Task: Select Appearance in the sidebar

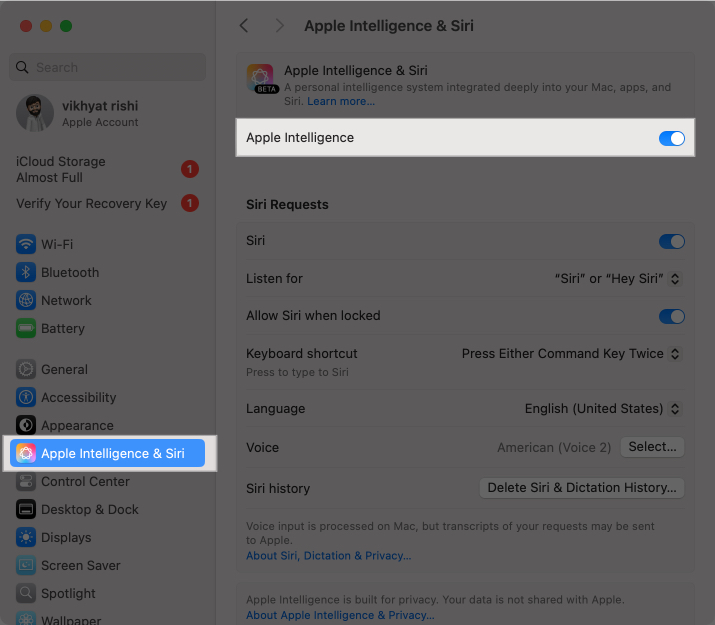Action: (x=108, y=425)
